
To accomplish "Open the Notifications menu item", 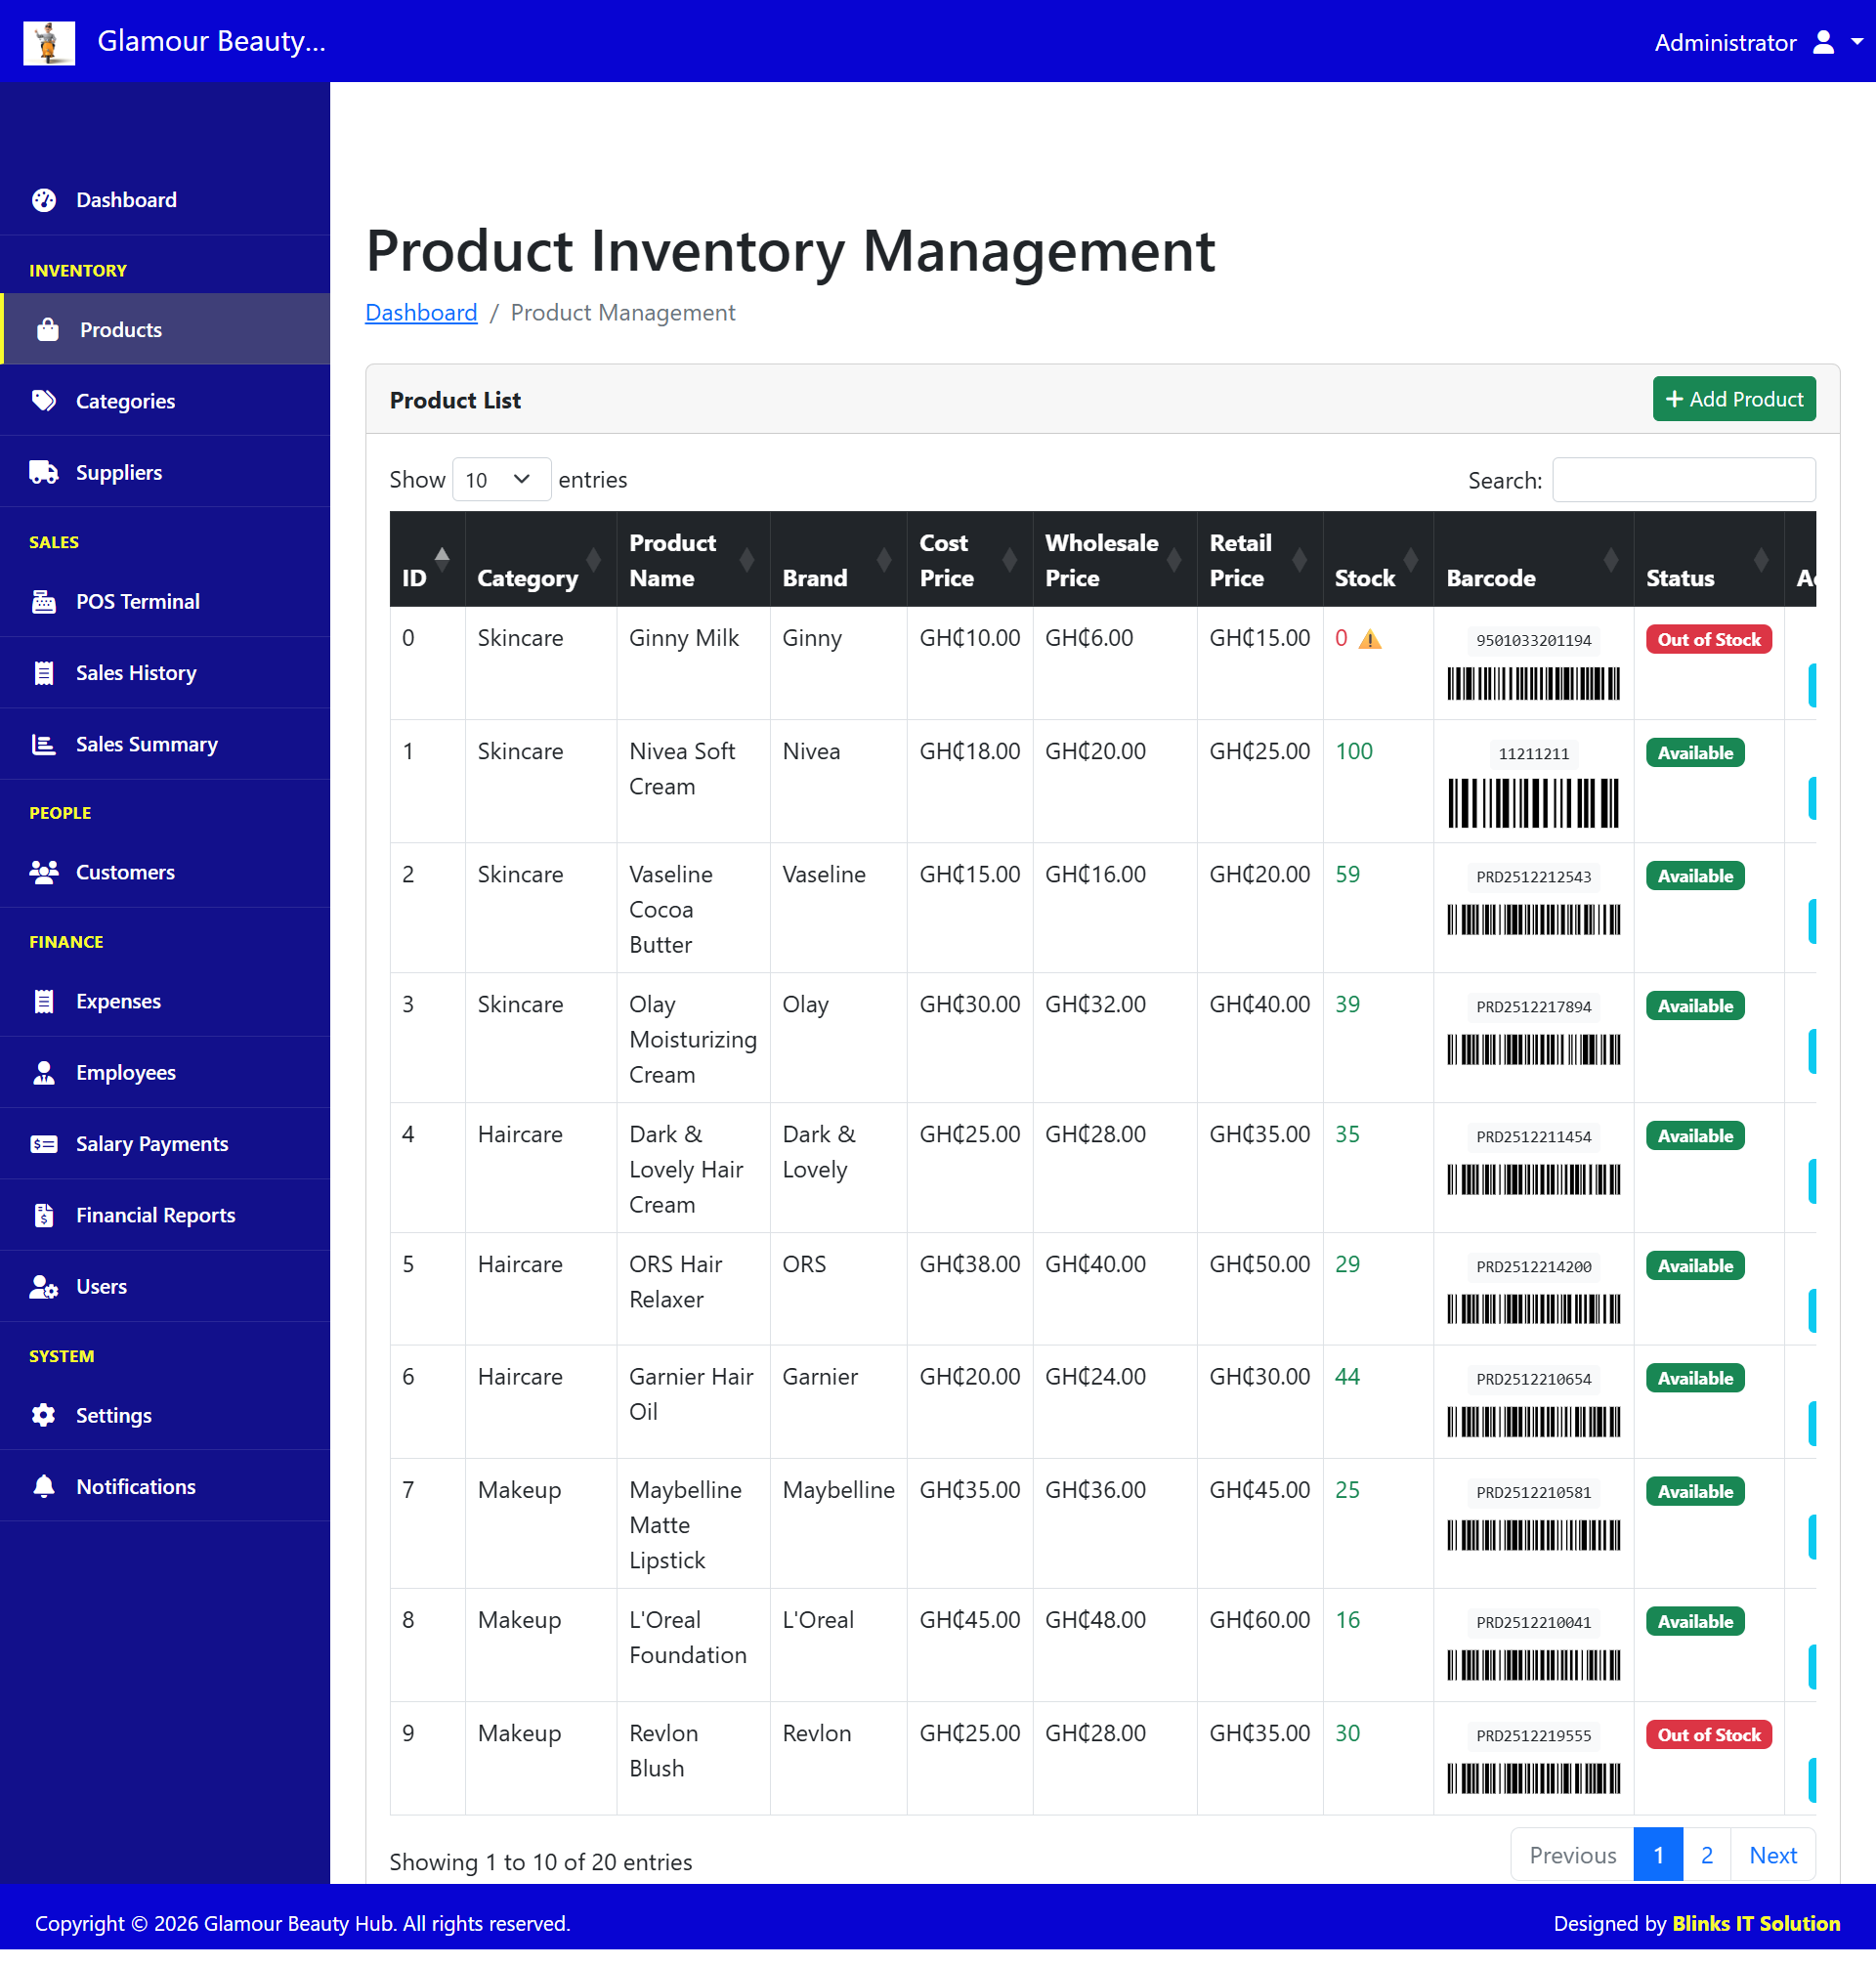I will 165,1486.
